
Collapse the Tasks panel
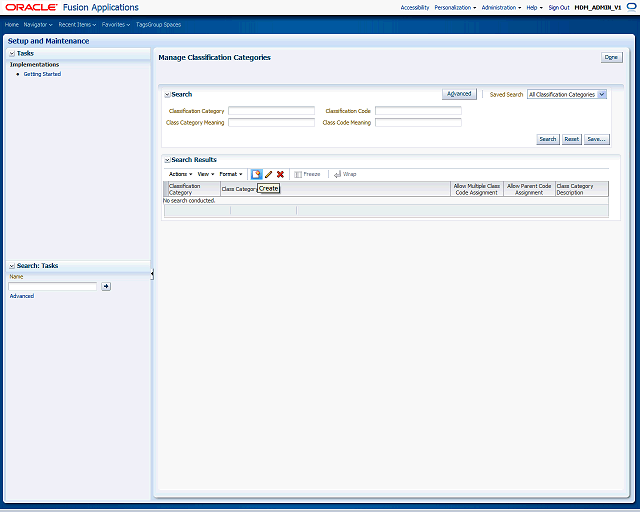click(12, 53)
